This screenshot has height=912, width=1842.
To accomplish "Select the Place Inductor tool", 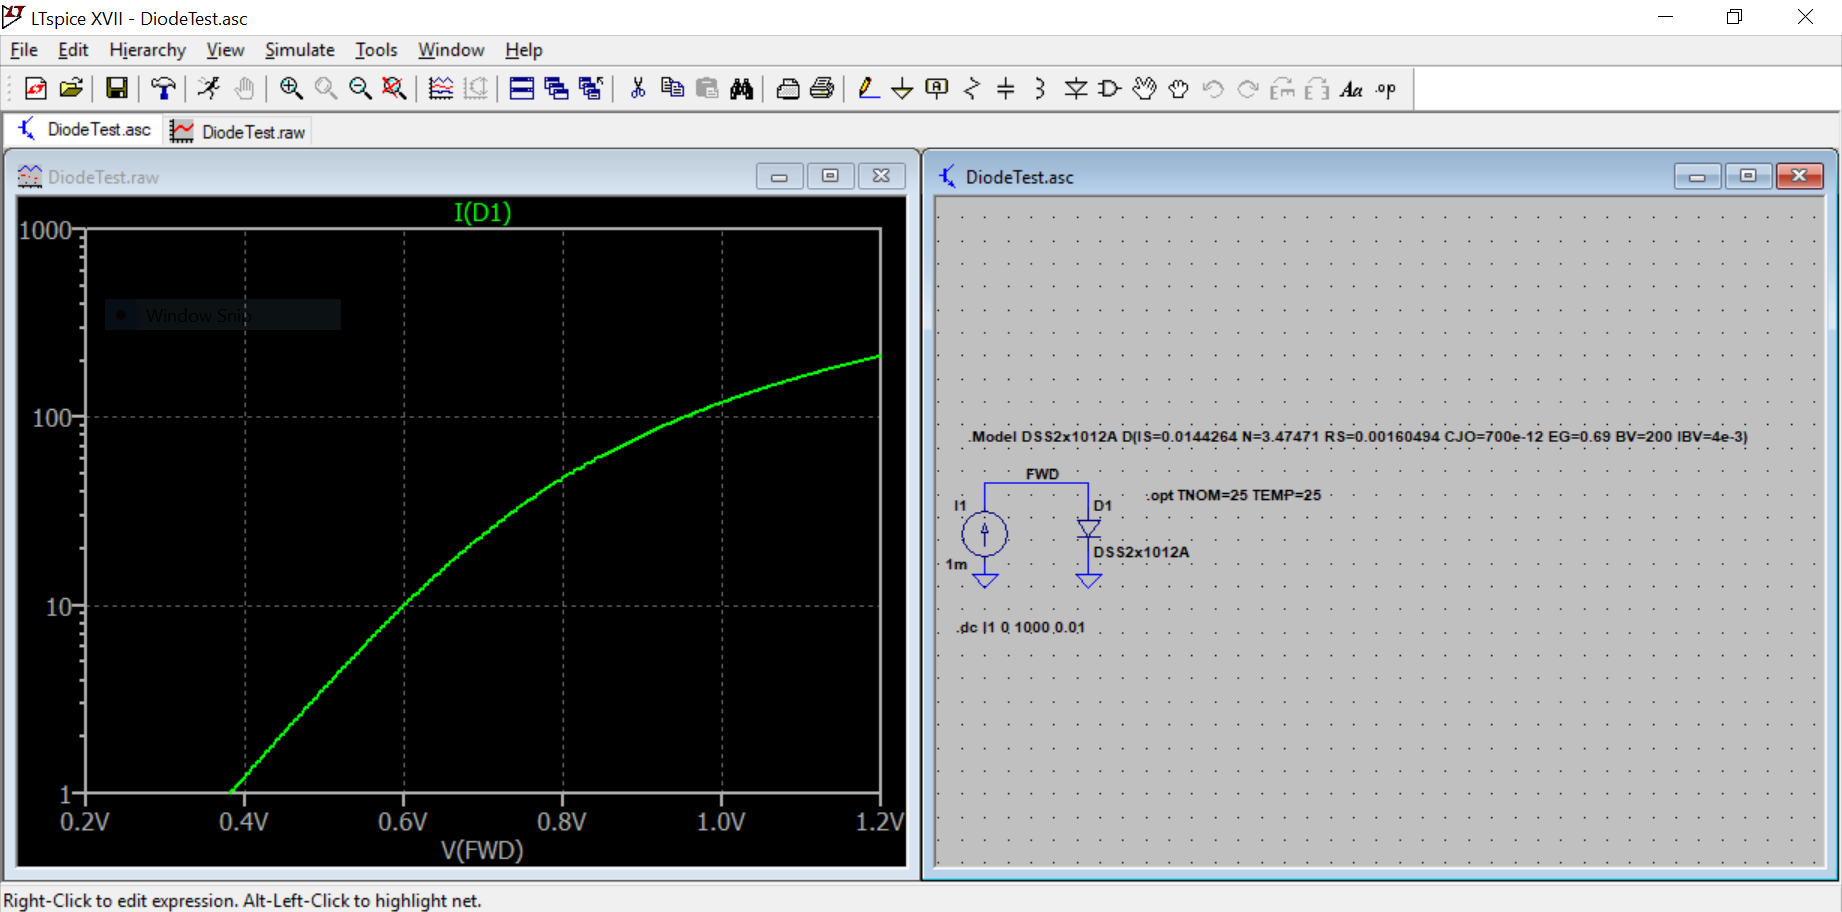I will pyautogui.click(x=1041, y=89).
